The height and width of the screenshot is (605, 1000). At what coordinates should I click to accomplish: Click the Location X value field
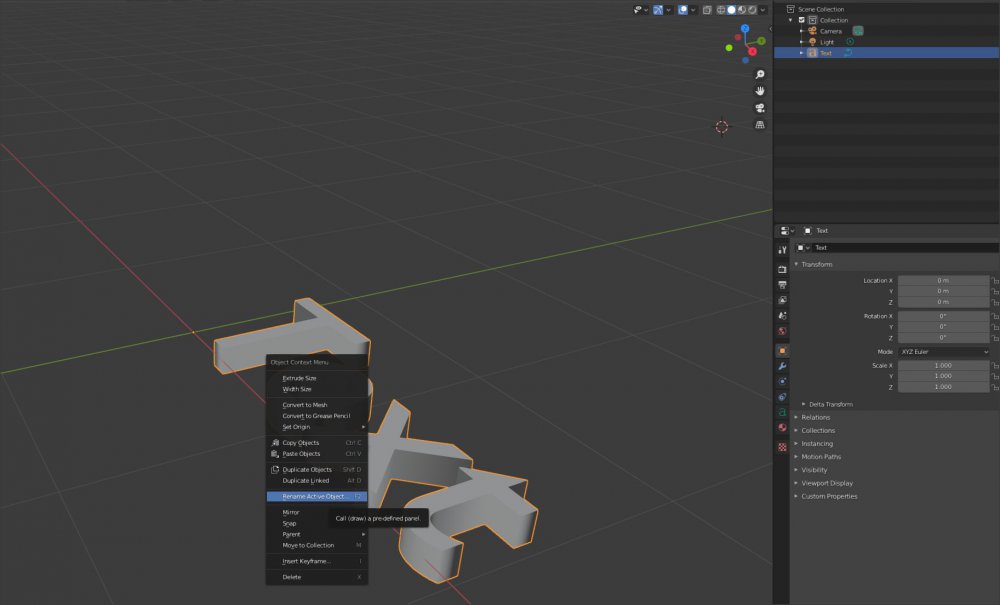943,281
